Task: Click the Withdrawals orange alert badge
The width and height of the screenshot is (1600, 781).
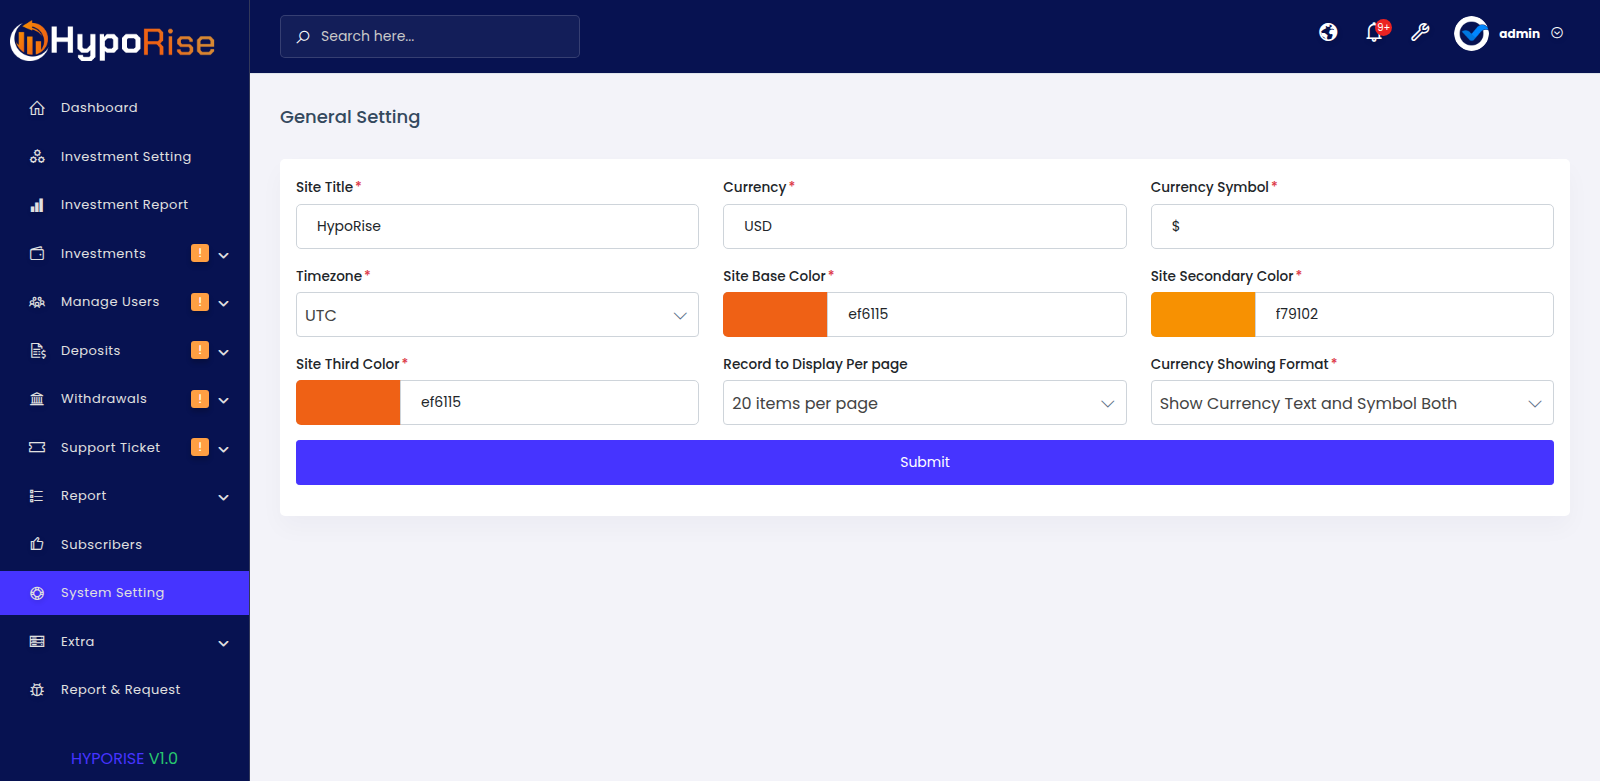Action: coord(200,399)
